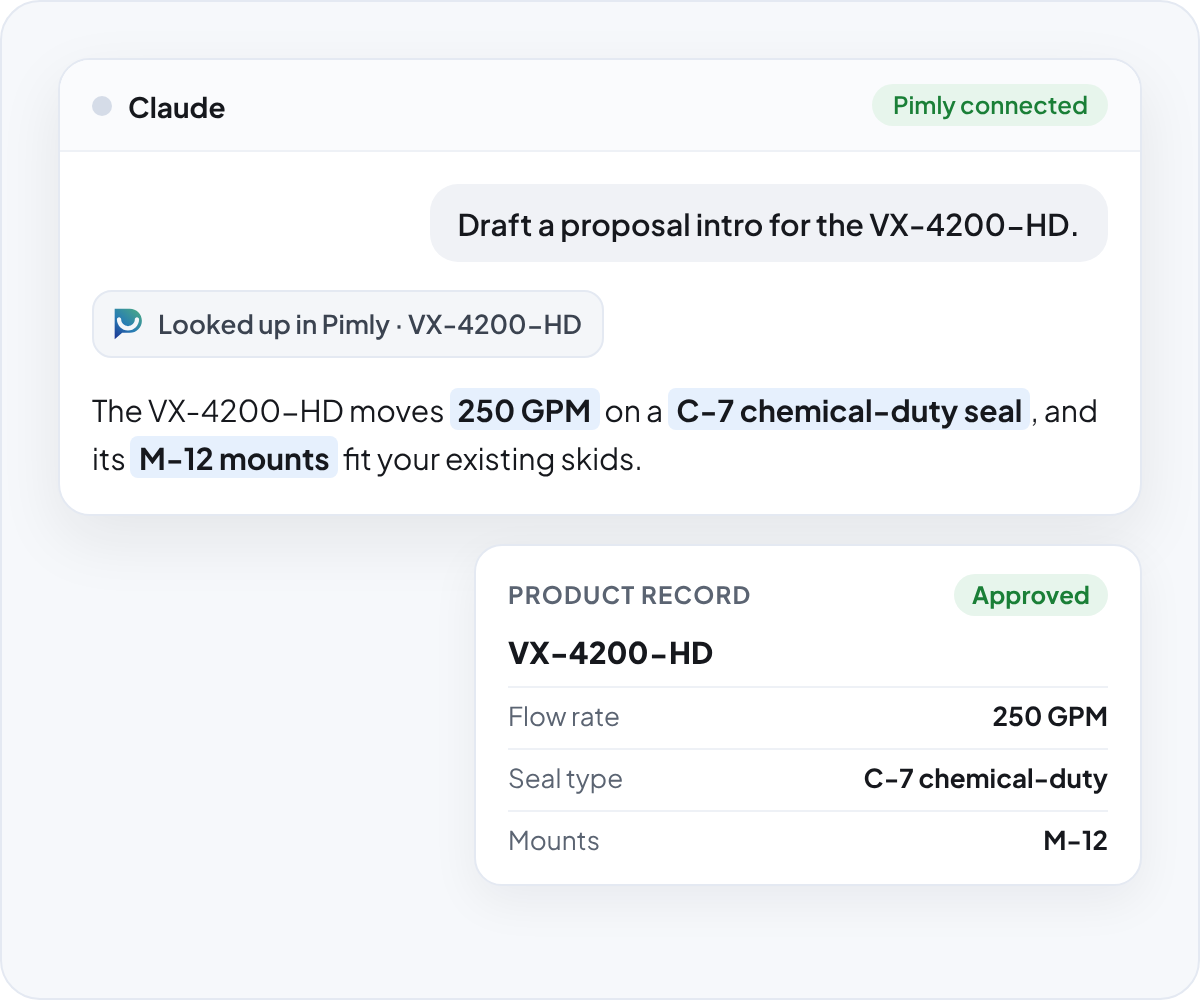The height and width of the screenshot is (1000, 1200).
Task: Select the Mounts row label
Action: tap(554, 841)
